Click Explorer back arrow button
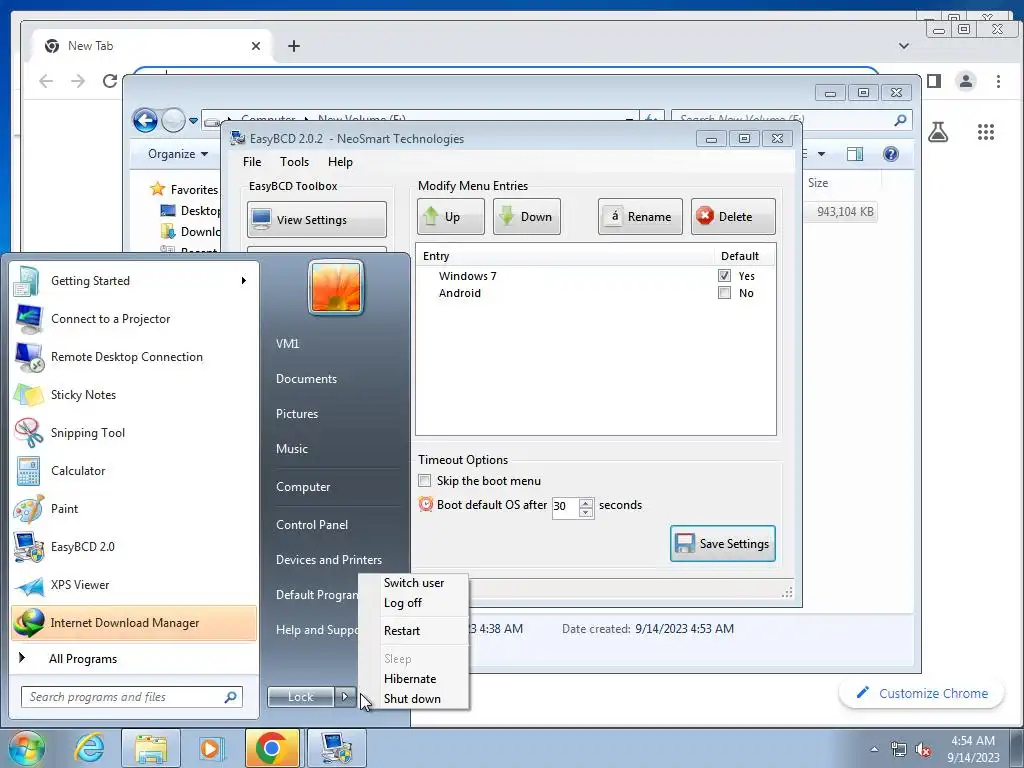Screen dimensions: 1024x768 [x=145, y=120]
